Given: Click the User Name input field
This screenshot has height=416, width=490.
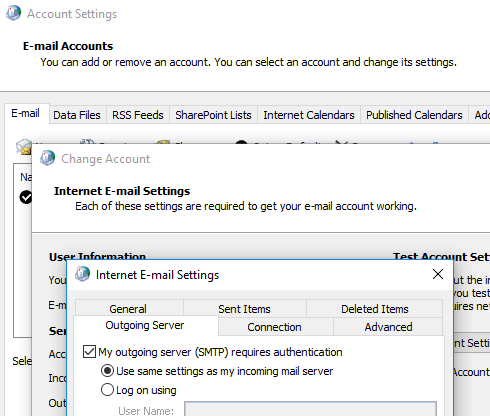Looking at the screenshot, I should tap(310, 409).
